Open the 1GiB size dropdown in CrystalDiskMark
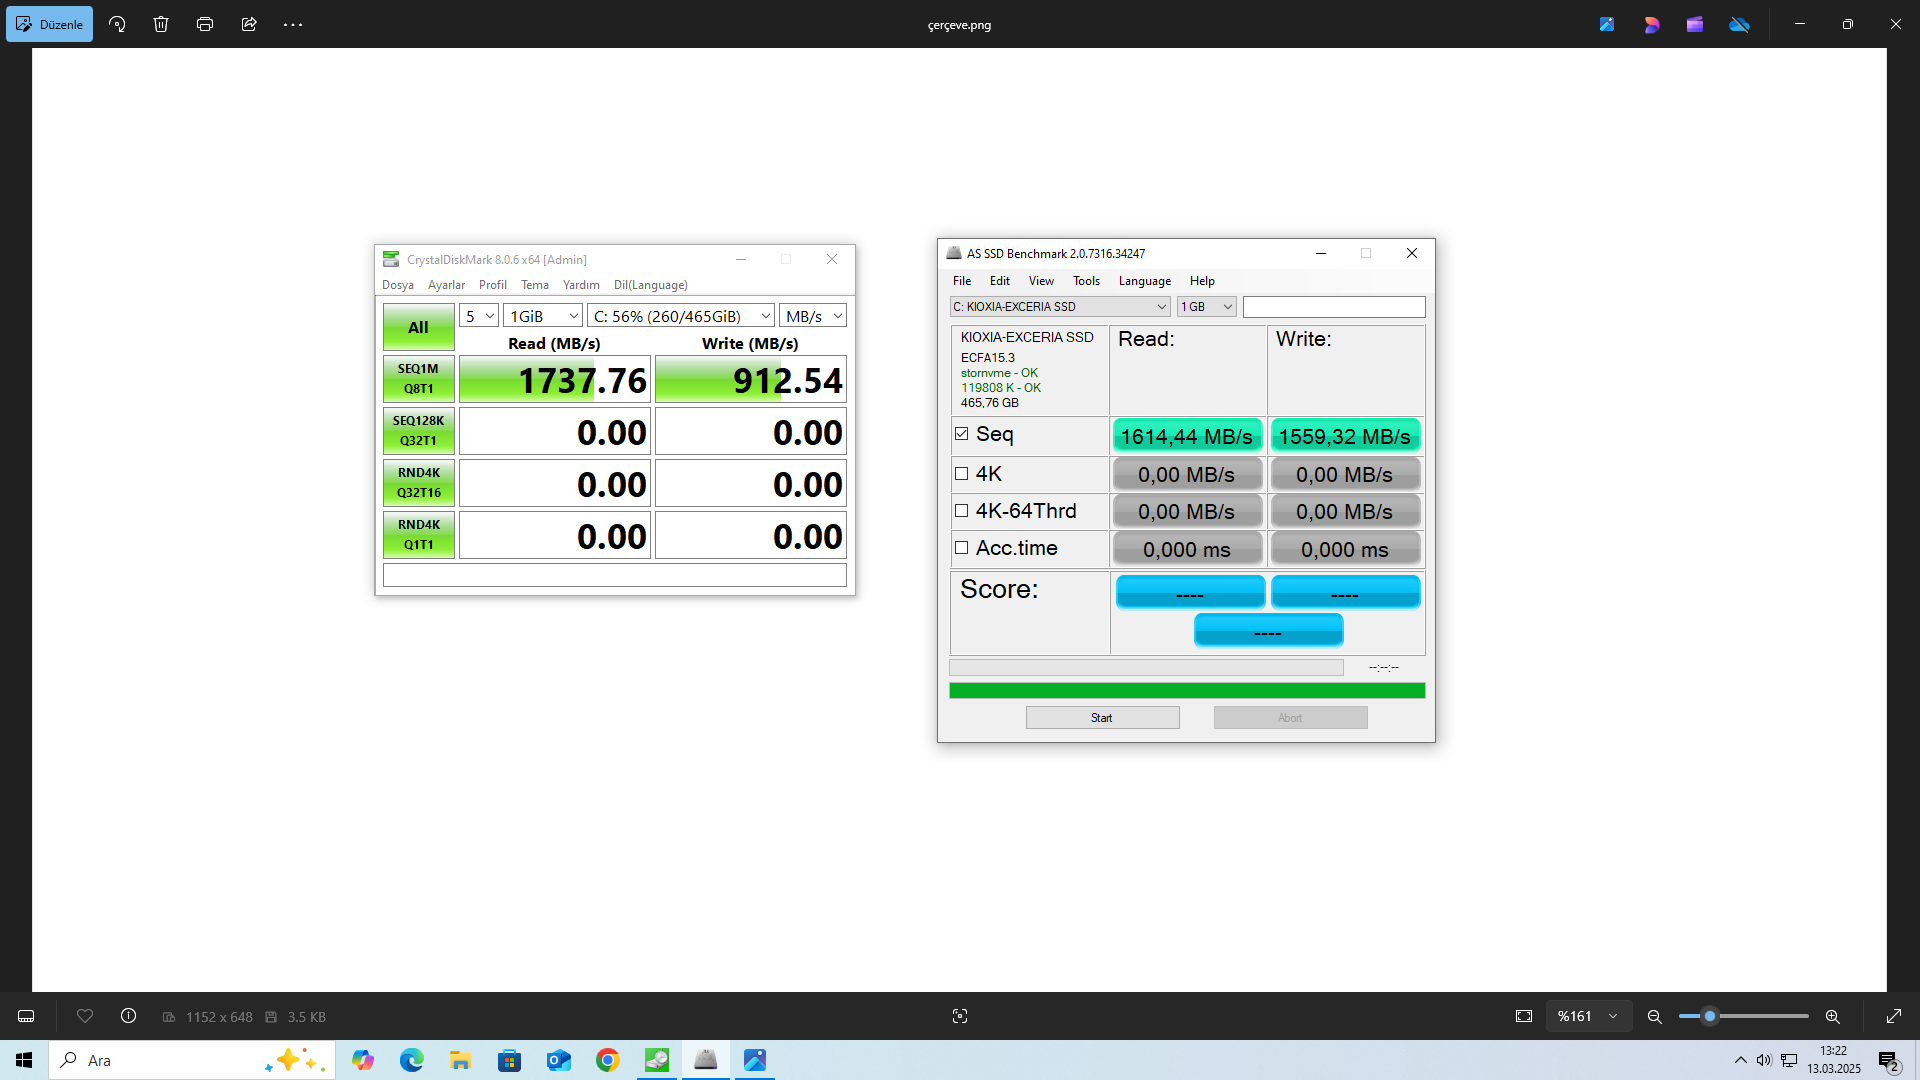 (543, 316)
